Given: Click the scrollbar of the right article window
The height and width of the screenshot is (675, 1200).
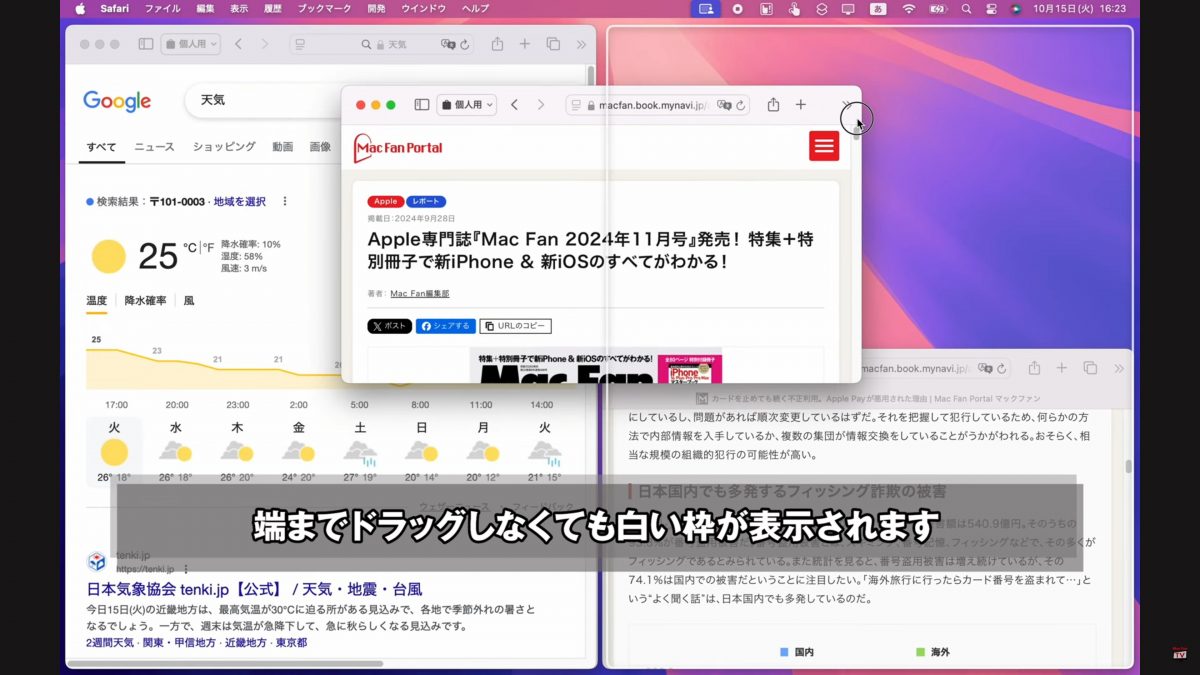Looking at the screenshot, I should click(x=1129, y=465).
